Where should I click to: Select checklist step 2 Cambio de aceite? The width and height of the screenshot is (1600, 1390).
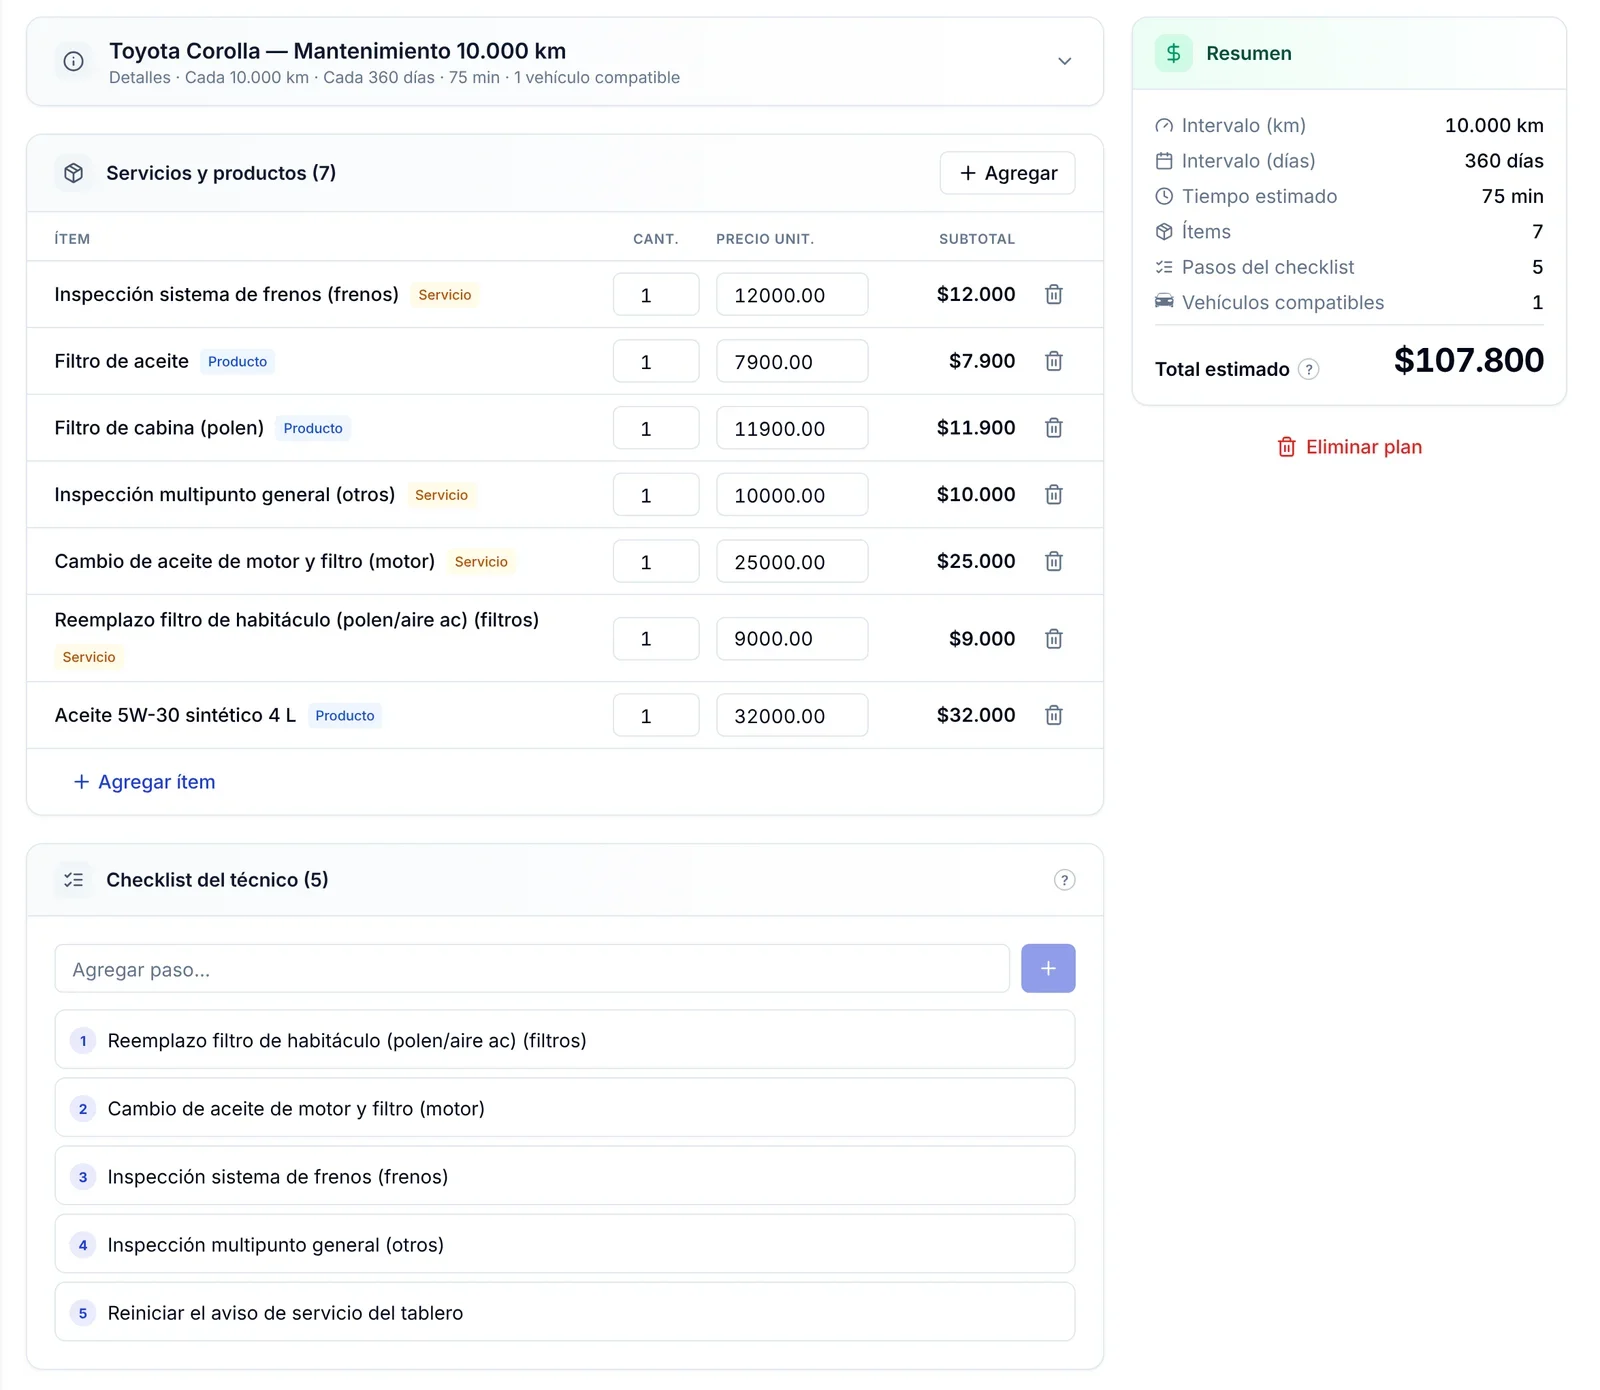[565, 1108]
